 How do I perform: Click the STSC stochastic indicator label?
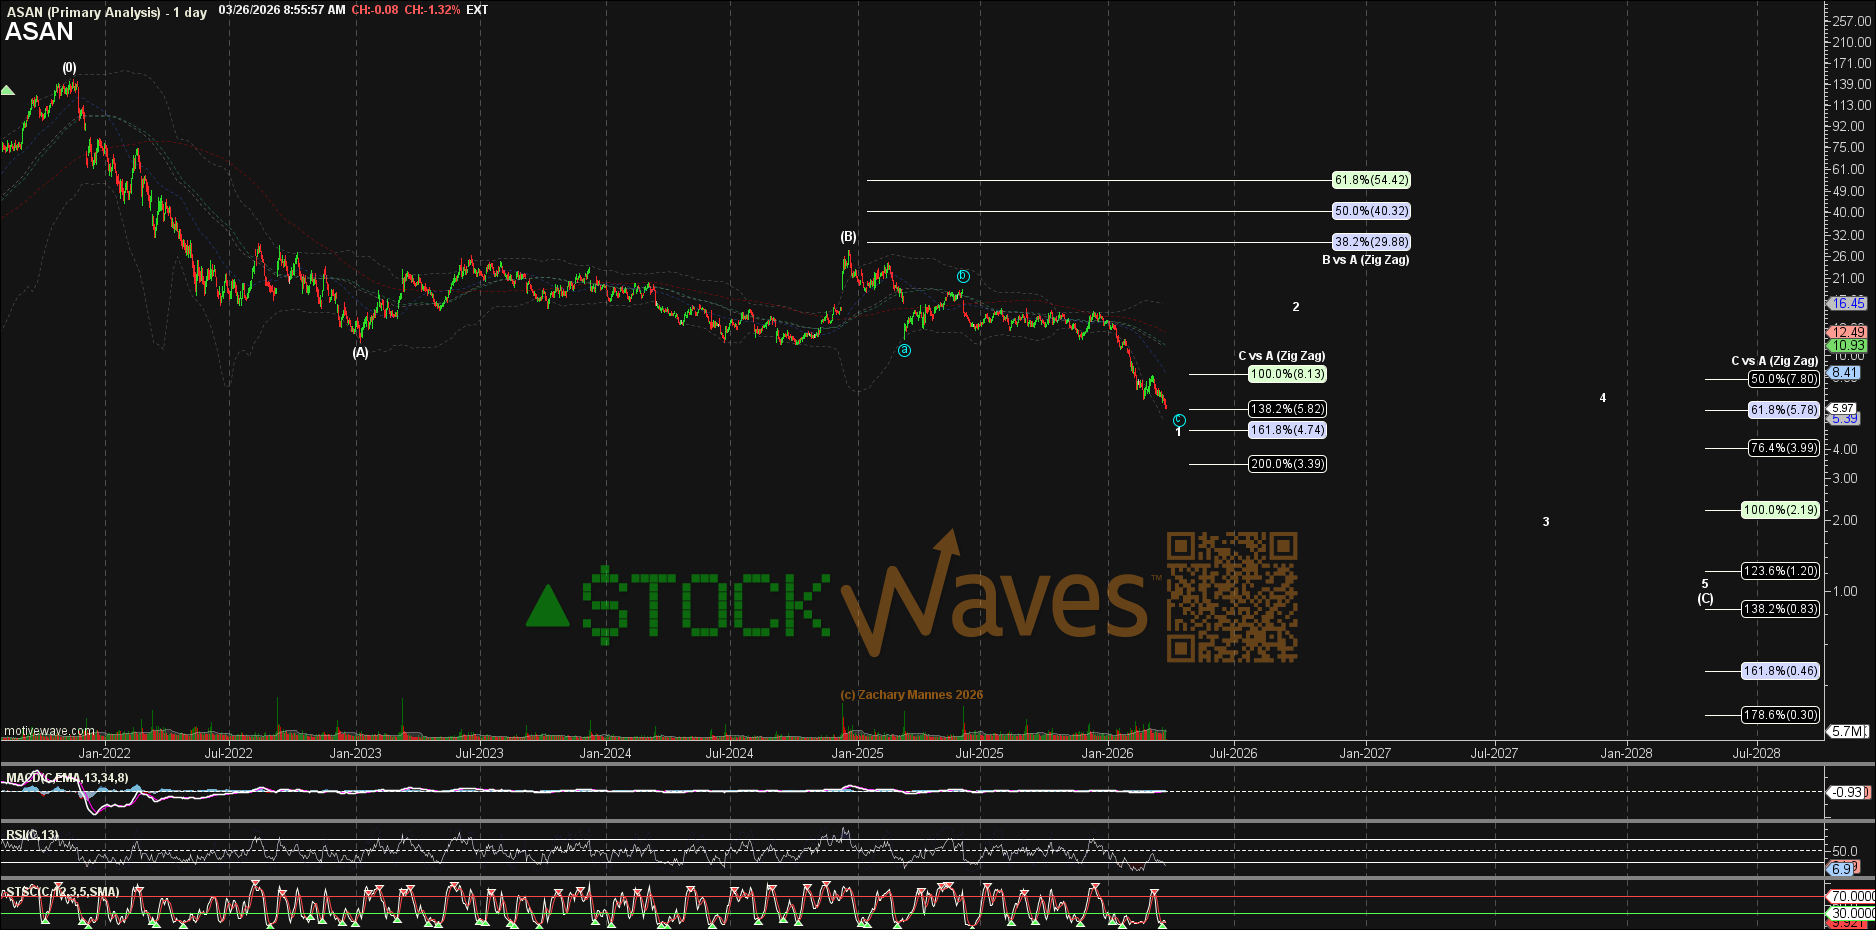(62, 892)
